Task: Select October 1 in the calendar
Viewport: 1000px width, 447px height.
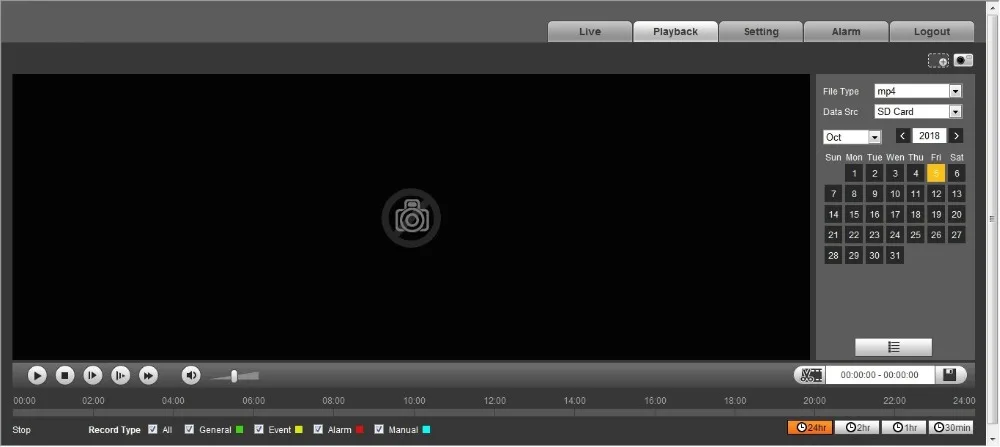Action: [854, 173]
